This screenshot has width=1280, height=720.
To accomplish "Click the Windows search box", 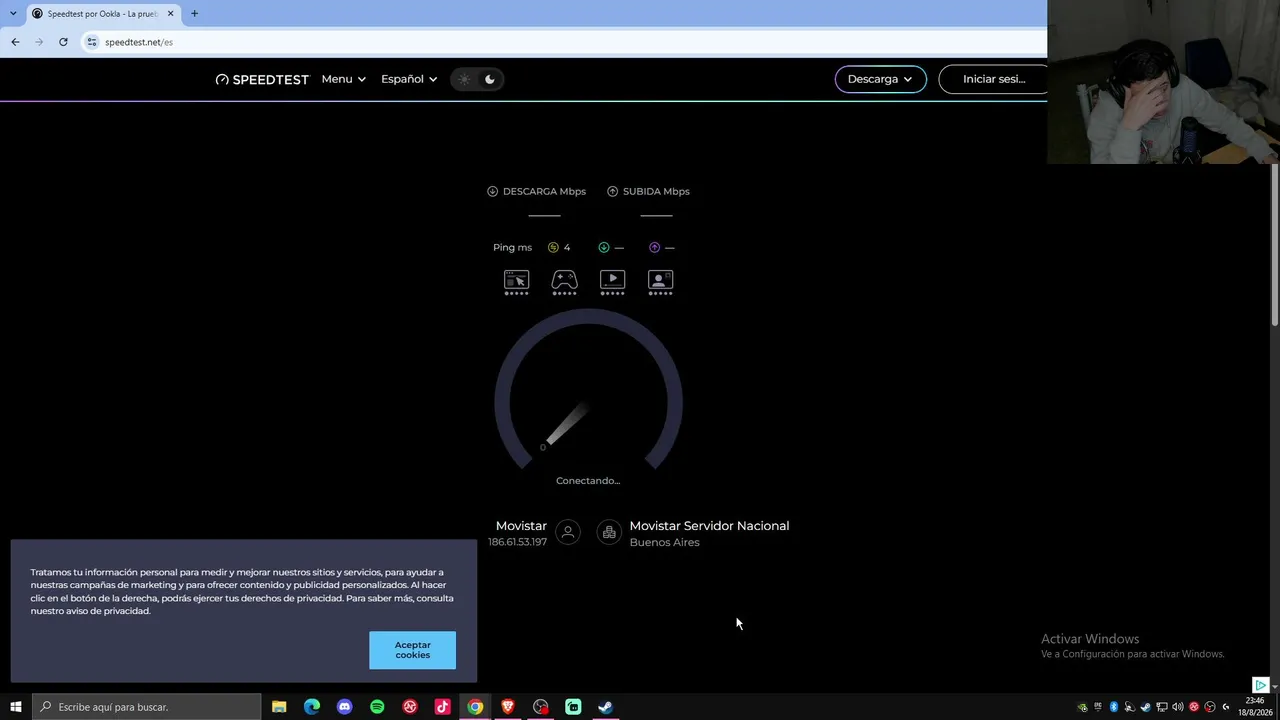I will pos(147,707).
